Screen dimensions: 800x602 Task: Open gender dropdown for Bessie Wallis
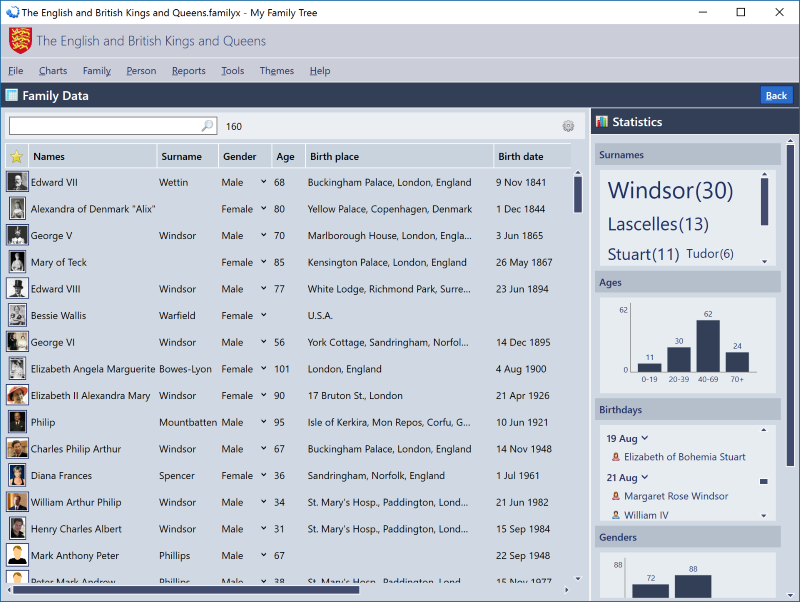[x=264, y=315]
